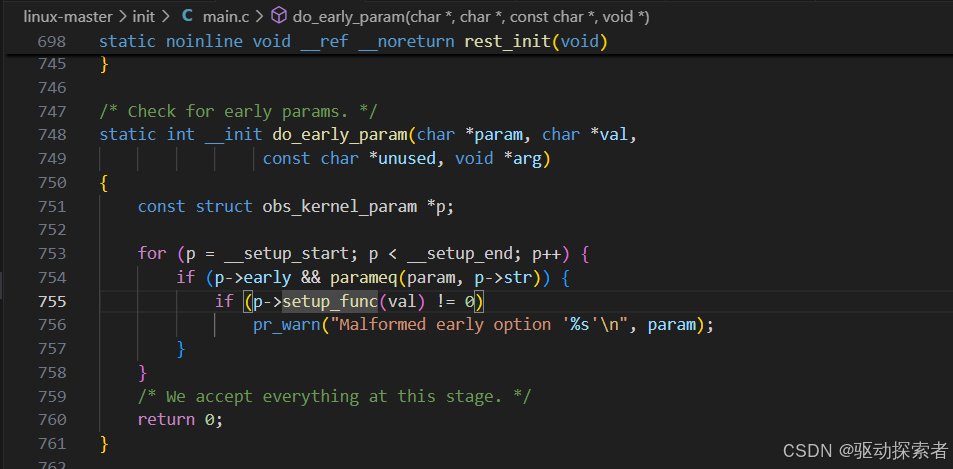Expand chevron after init breadcrumb
This screenshot has width=953, height=469.
166,16
